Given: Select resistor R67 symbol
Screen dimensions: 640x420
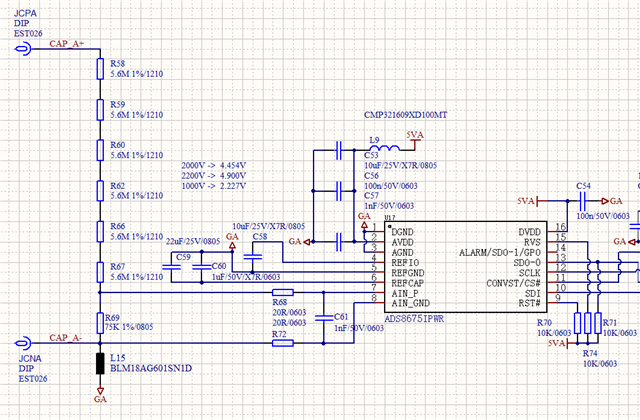Looking at the screenshot, I should 100,272.
